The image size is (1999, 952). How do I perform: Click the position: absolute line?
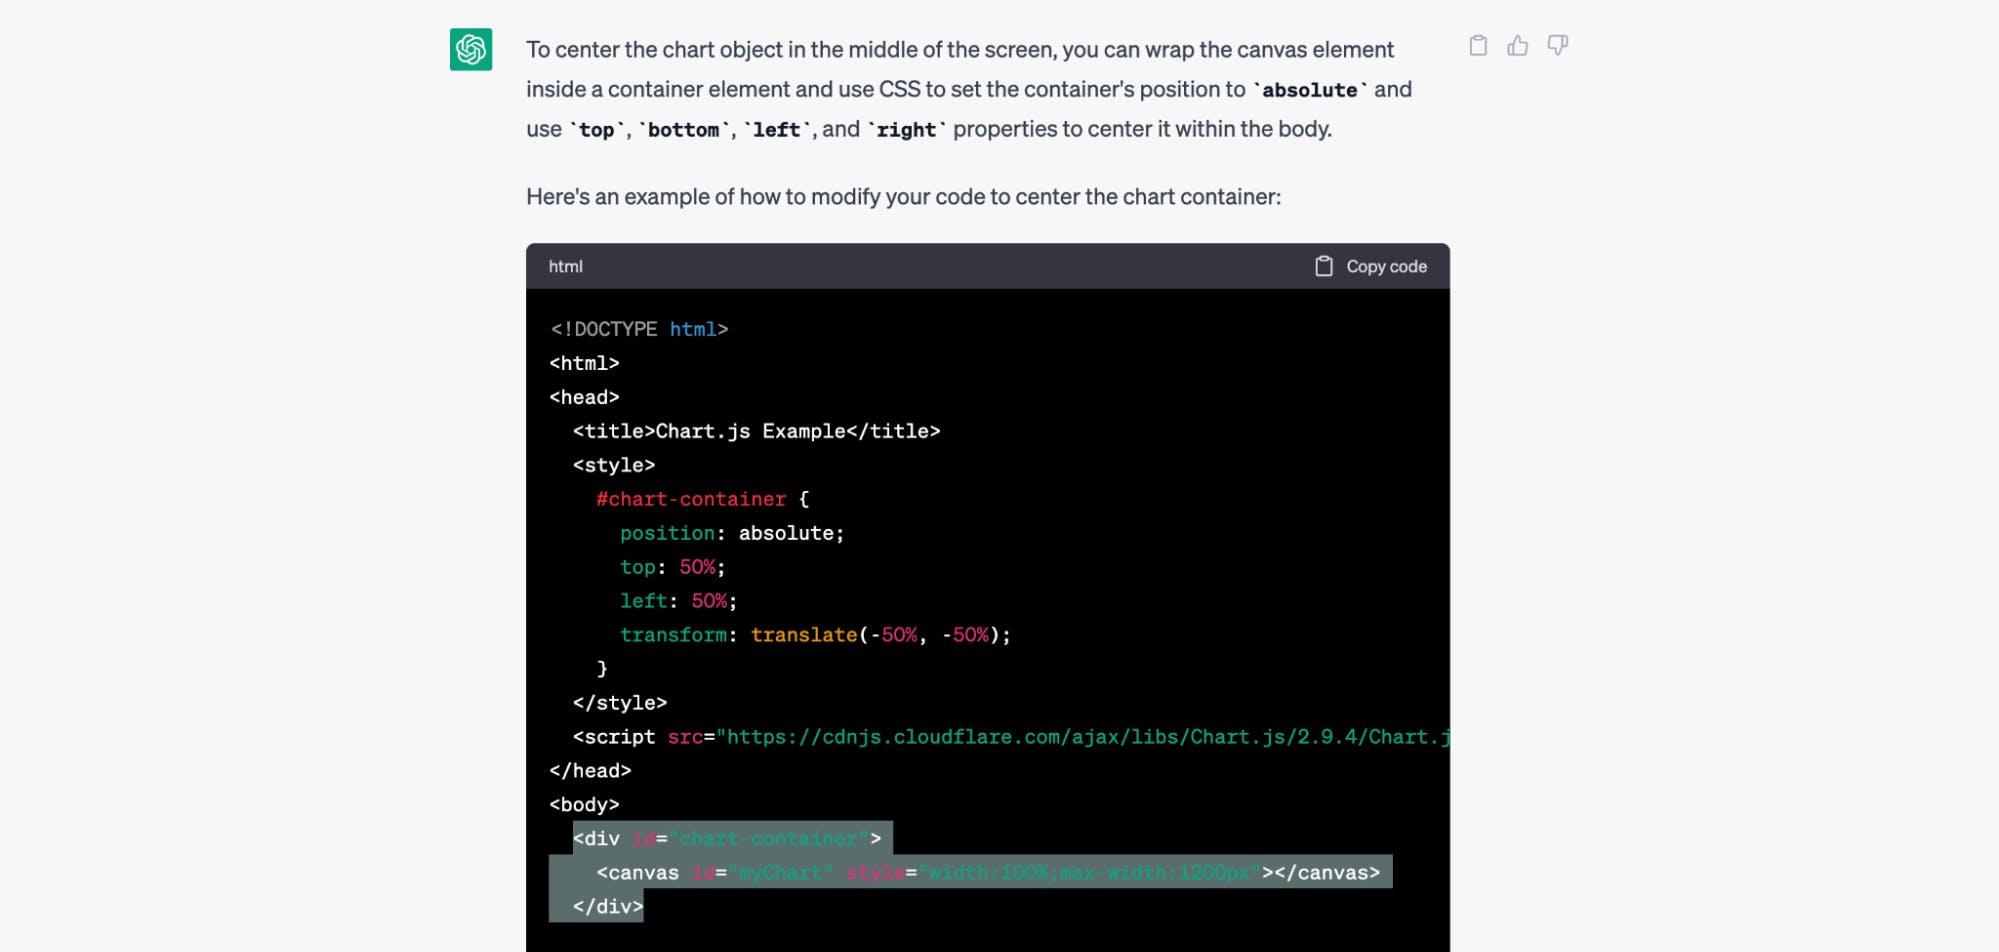coord(731,533)
